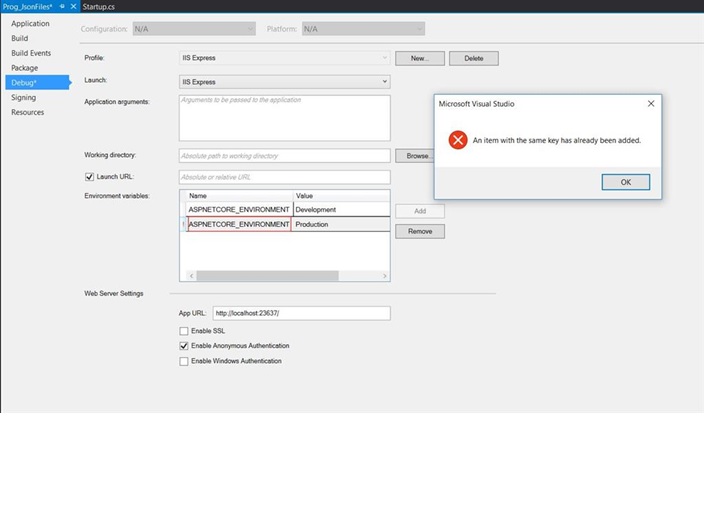Click right scroll arrow in variables grid
Viewport: 720px width, 509px height.
coord(385,276)
